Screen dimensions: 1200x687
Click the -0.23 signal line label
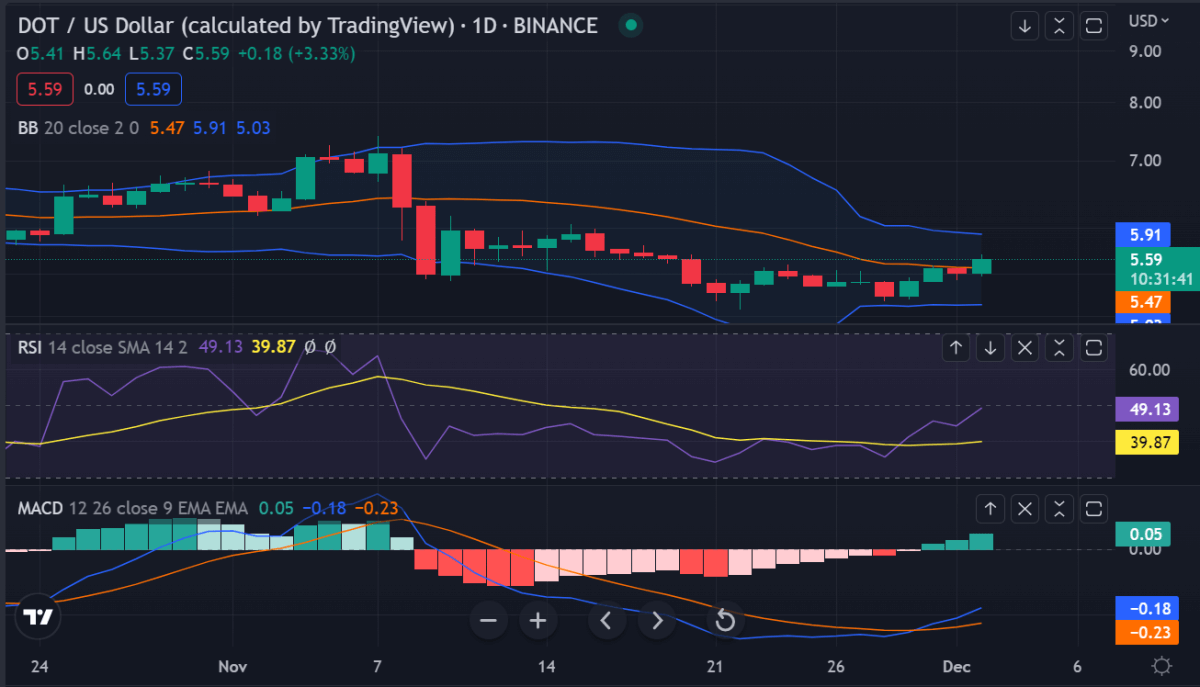point(1145,632)
